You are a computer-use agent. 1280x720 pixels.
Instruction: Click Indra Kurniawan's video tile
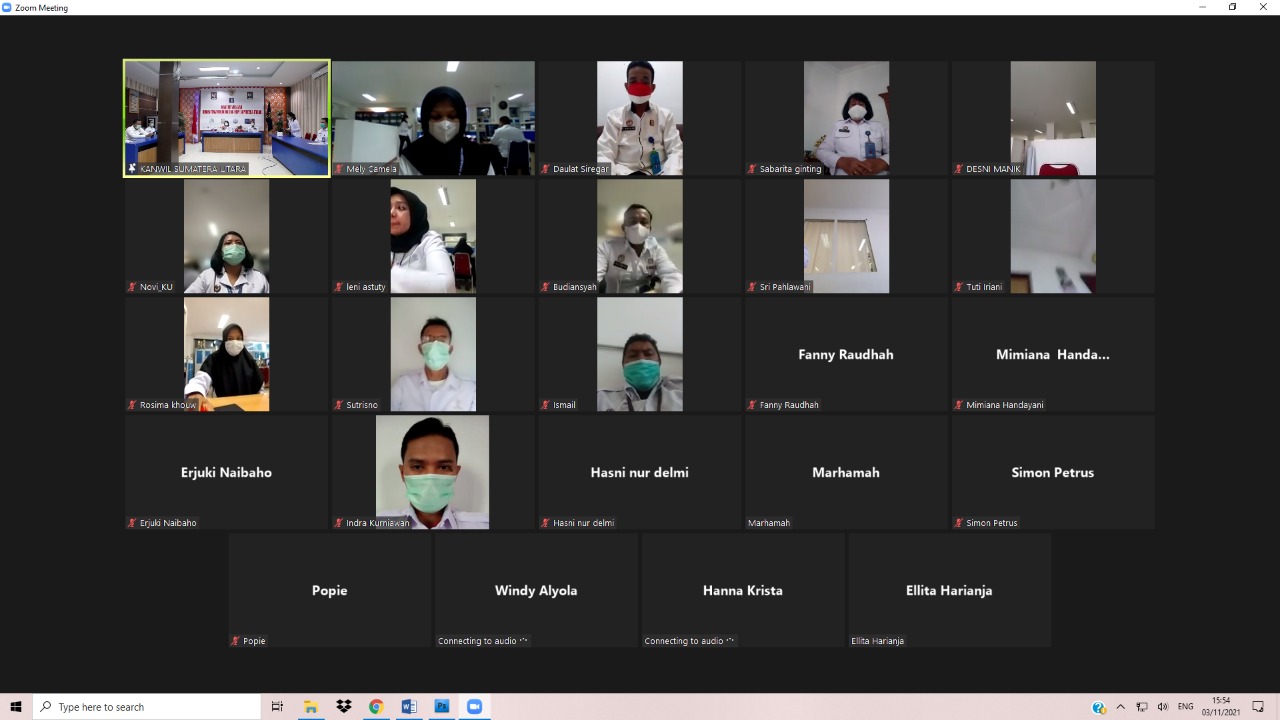click(433, 472)
